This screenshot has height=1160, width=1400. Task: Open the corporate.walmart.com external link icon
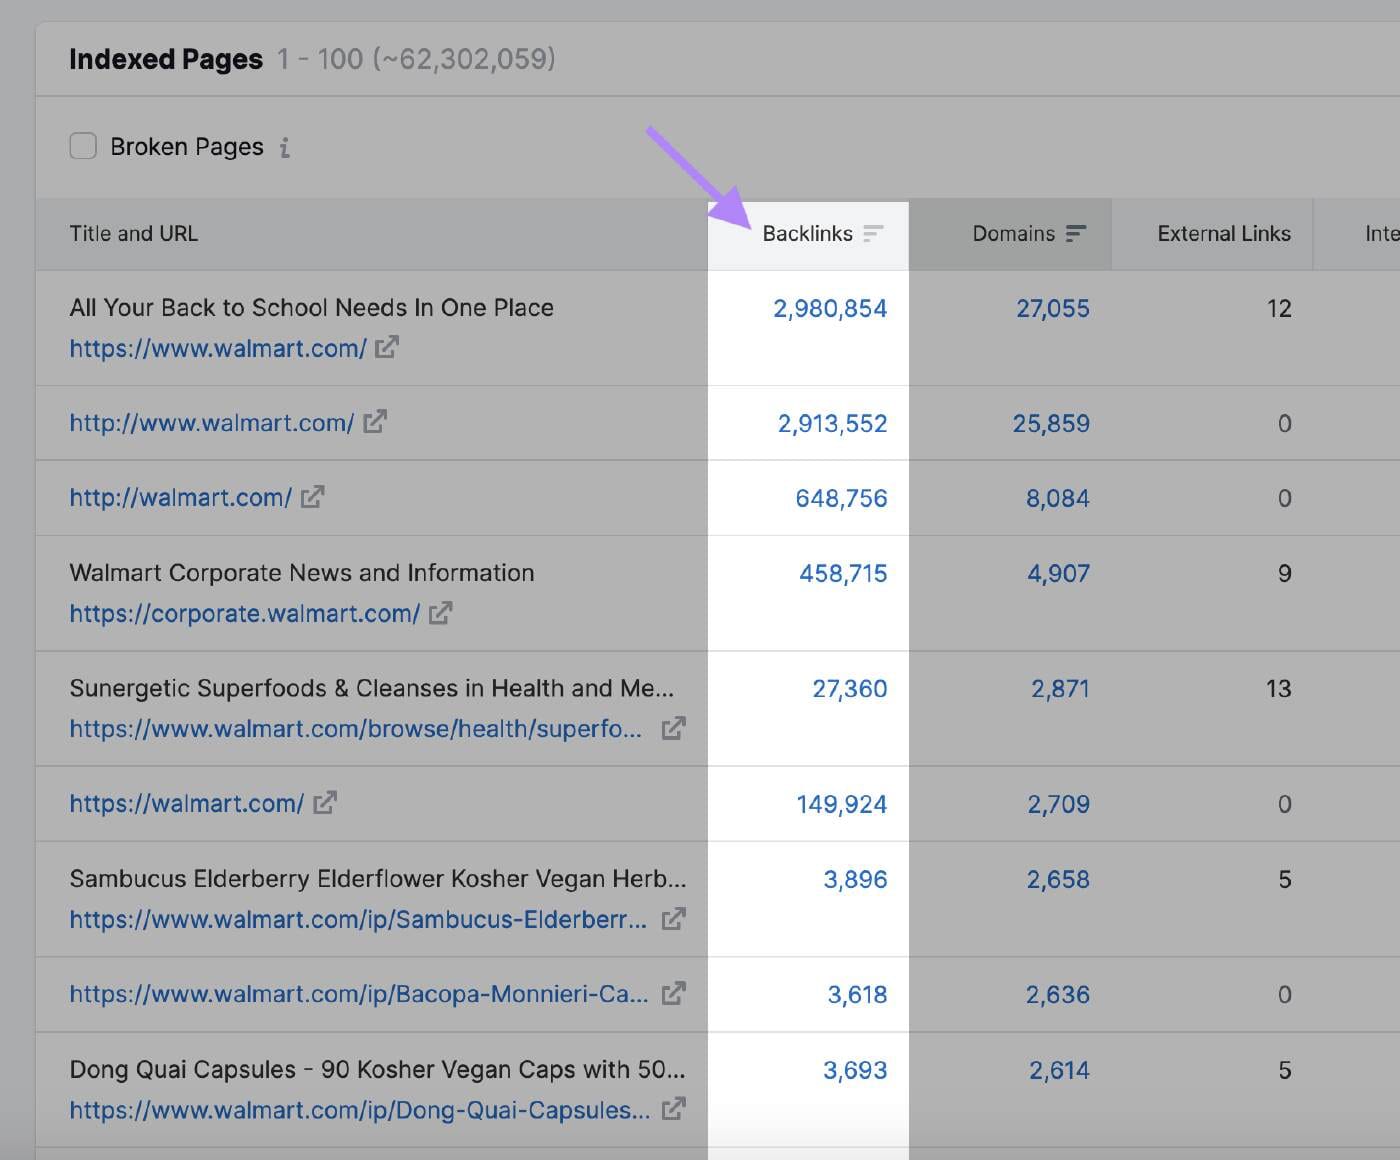(x=441, y=613)
